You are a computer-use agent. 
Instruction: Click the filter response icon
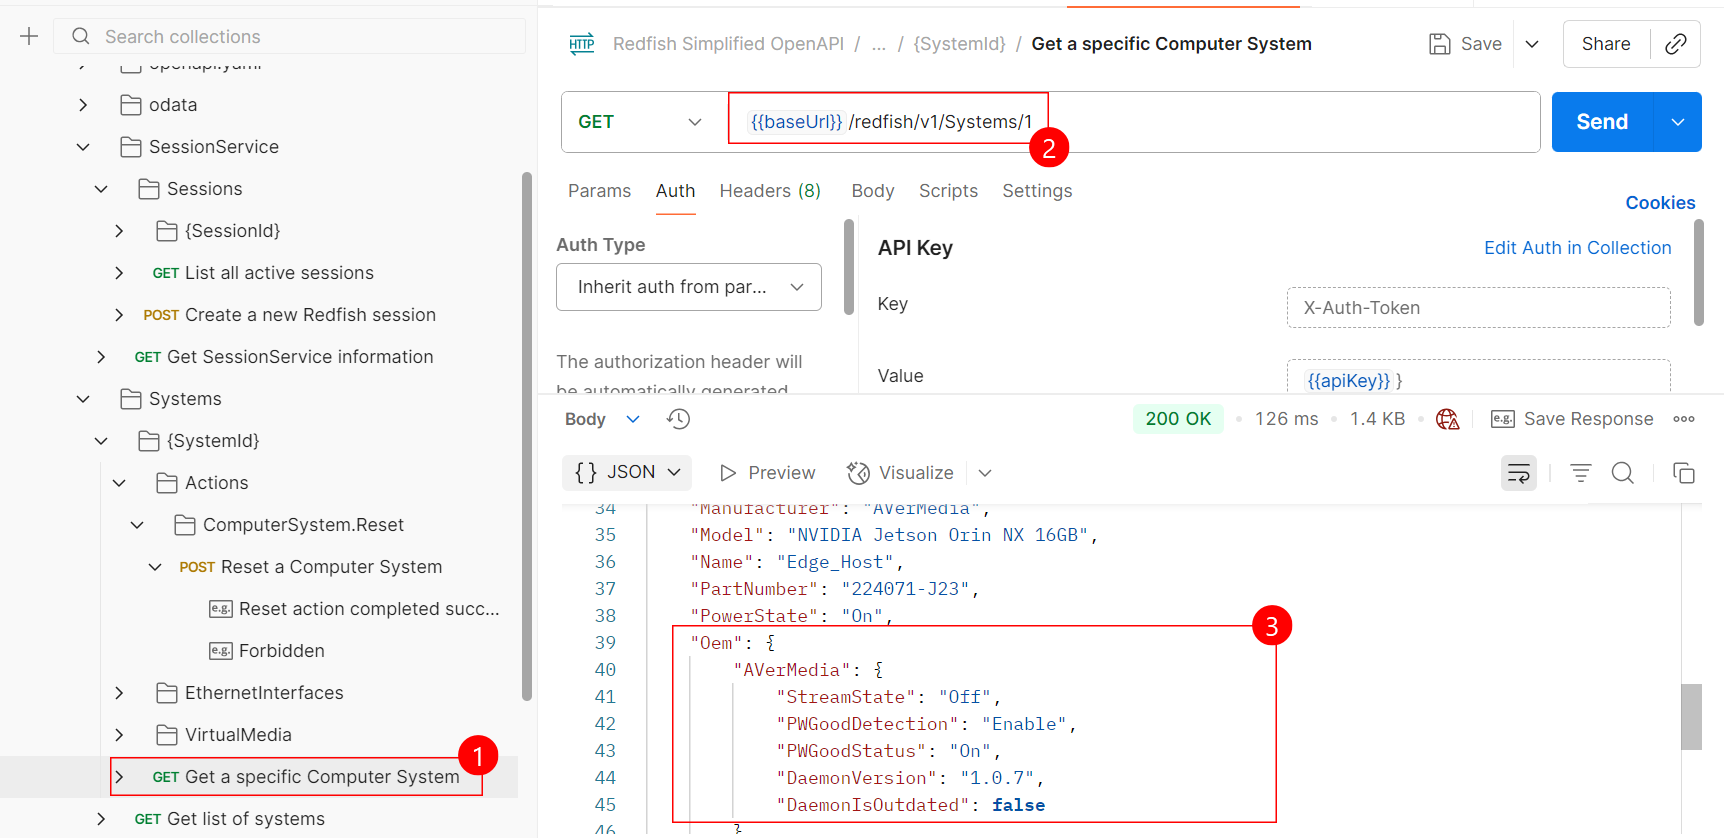coord(1580,473)
